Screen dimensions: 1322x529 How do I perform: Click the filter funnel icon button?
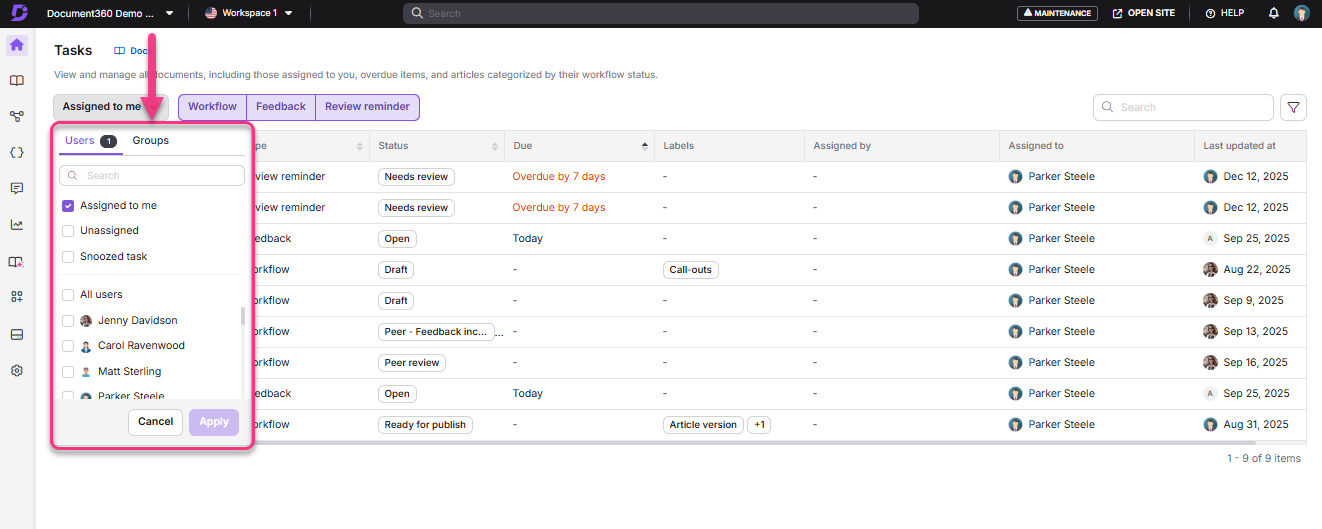coord(1293,107)
